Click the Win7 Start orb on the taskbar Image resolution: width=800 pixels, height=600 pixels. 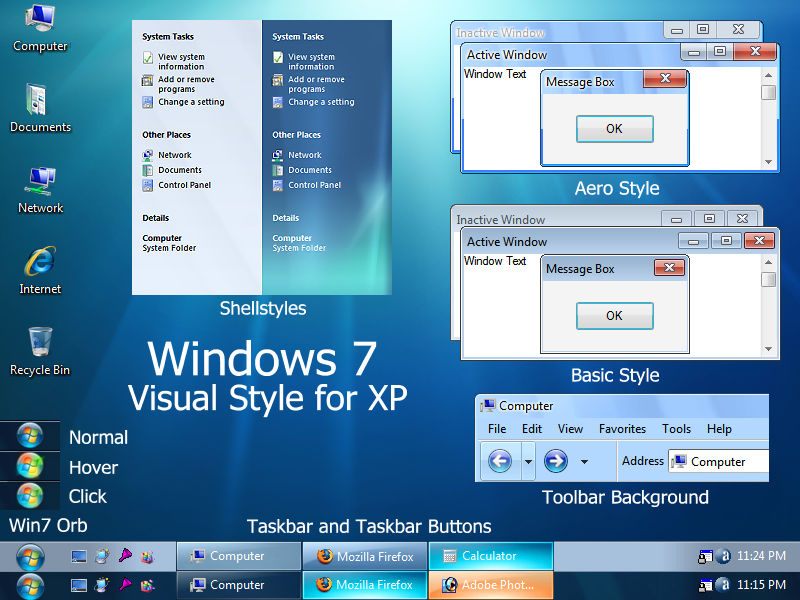click(x=28, y=555)
